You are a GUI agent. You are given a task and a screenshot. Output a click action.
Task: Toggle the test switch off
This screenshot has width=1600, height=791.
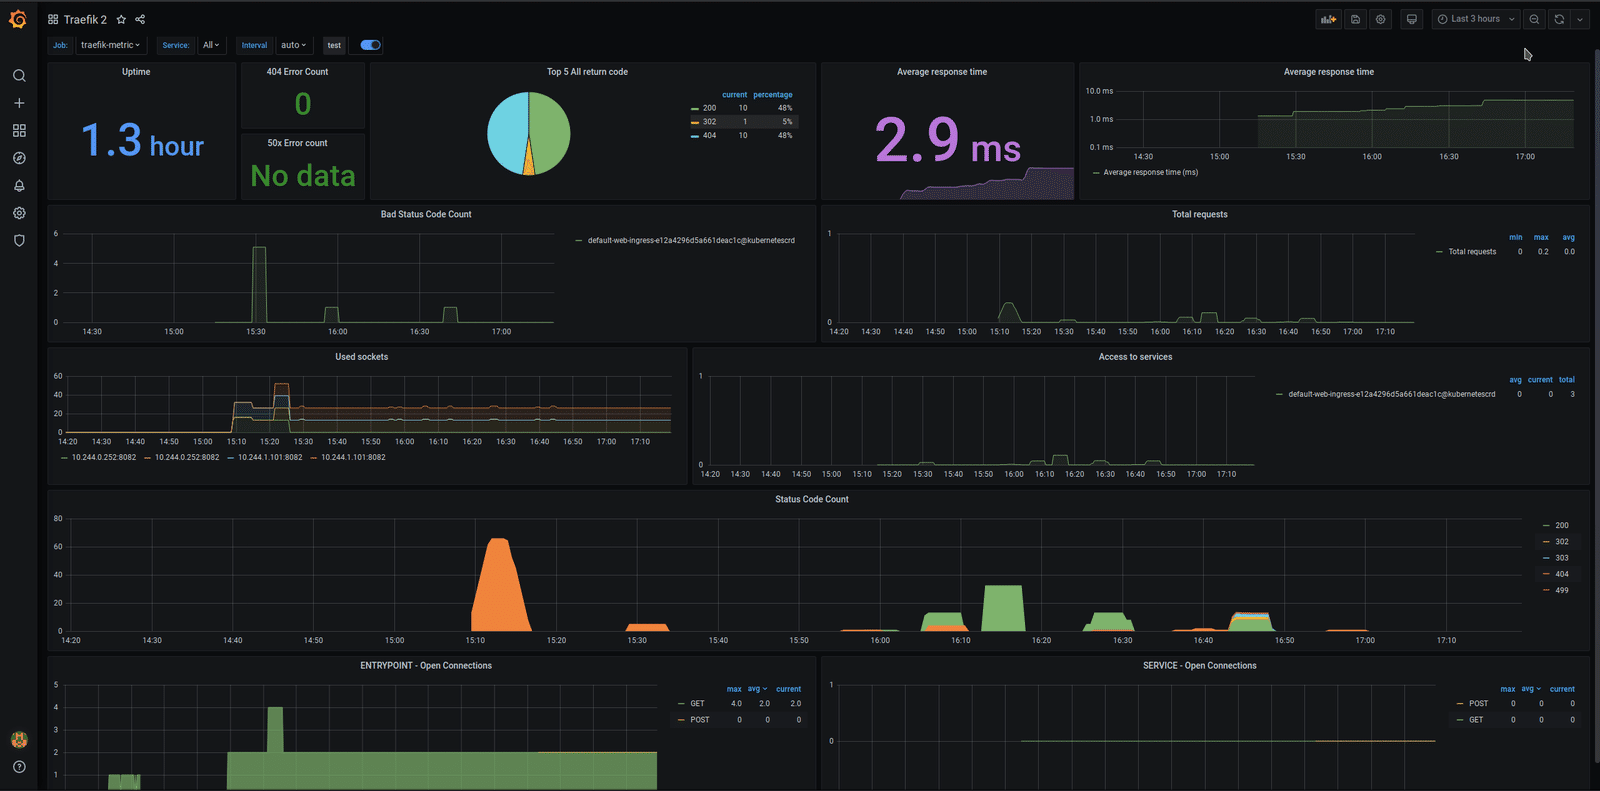(370, 45)
